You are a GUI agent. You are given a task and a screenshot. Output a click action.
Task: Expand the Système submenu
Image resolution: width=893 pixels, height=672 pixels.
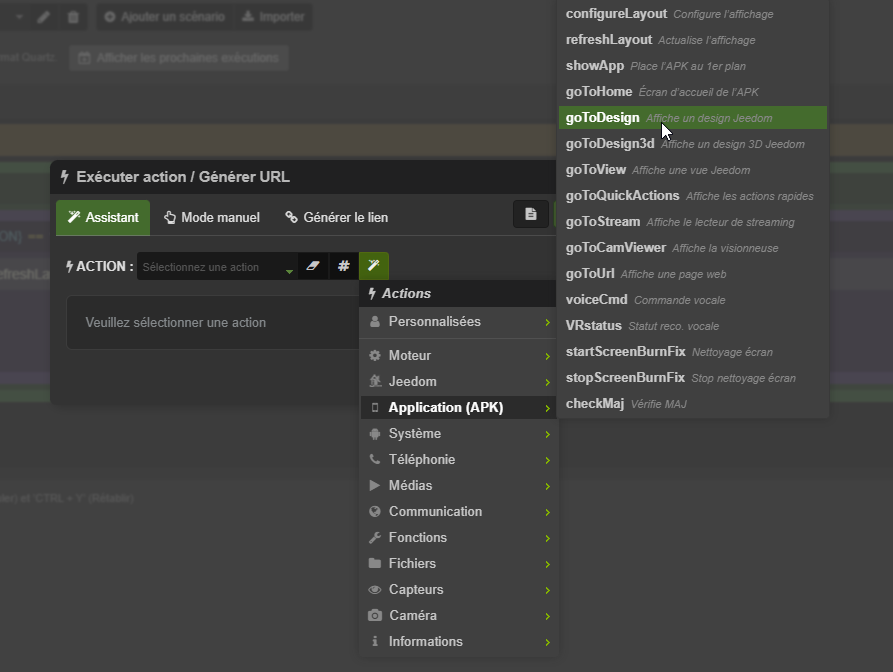tap(459, 433)
